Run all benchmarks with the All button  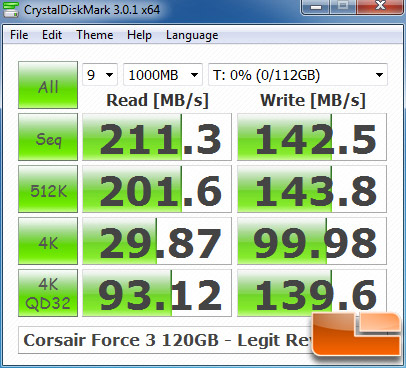tap(48, 85)
